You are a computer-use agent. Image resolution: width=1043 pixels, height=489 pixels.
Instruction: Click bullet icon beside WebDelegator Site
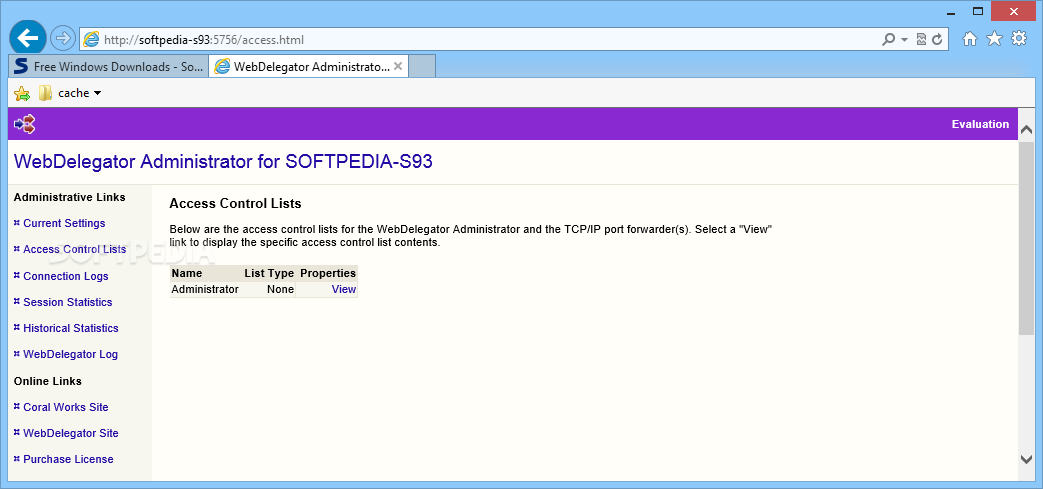[x=17, y=432]
